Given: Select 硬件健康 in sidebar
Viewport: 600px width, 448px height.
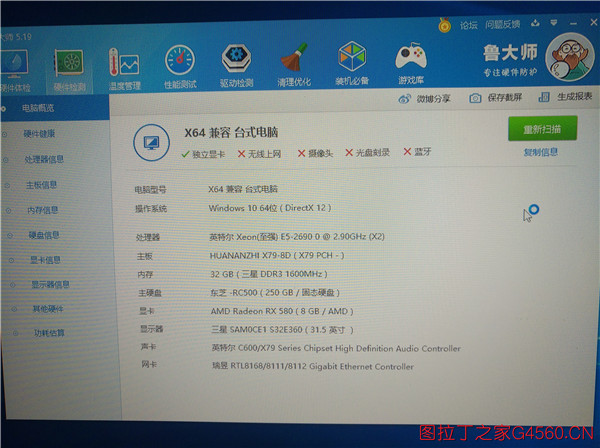Looking at the screenshot, I should (x=39, y=134).
